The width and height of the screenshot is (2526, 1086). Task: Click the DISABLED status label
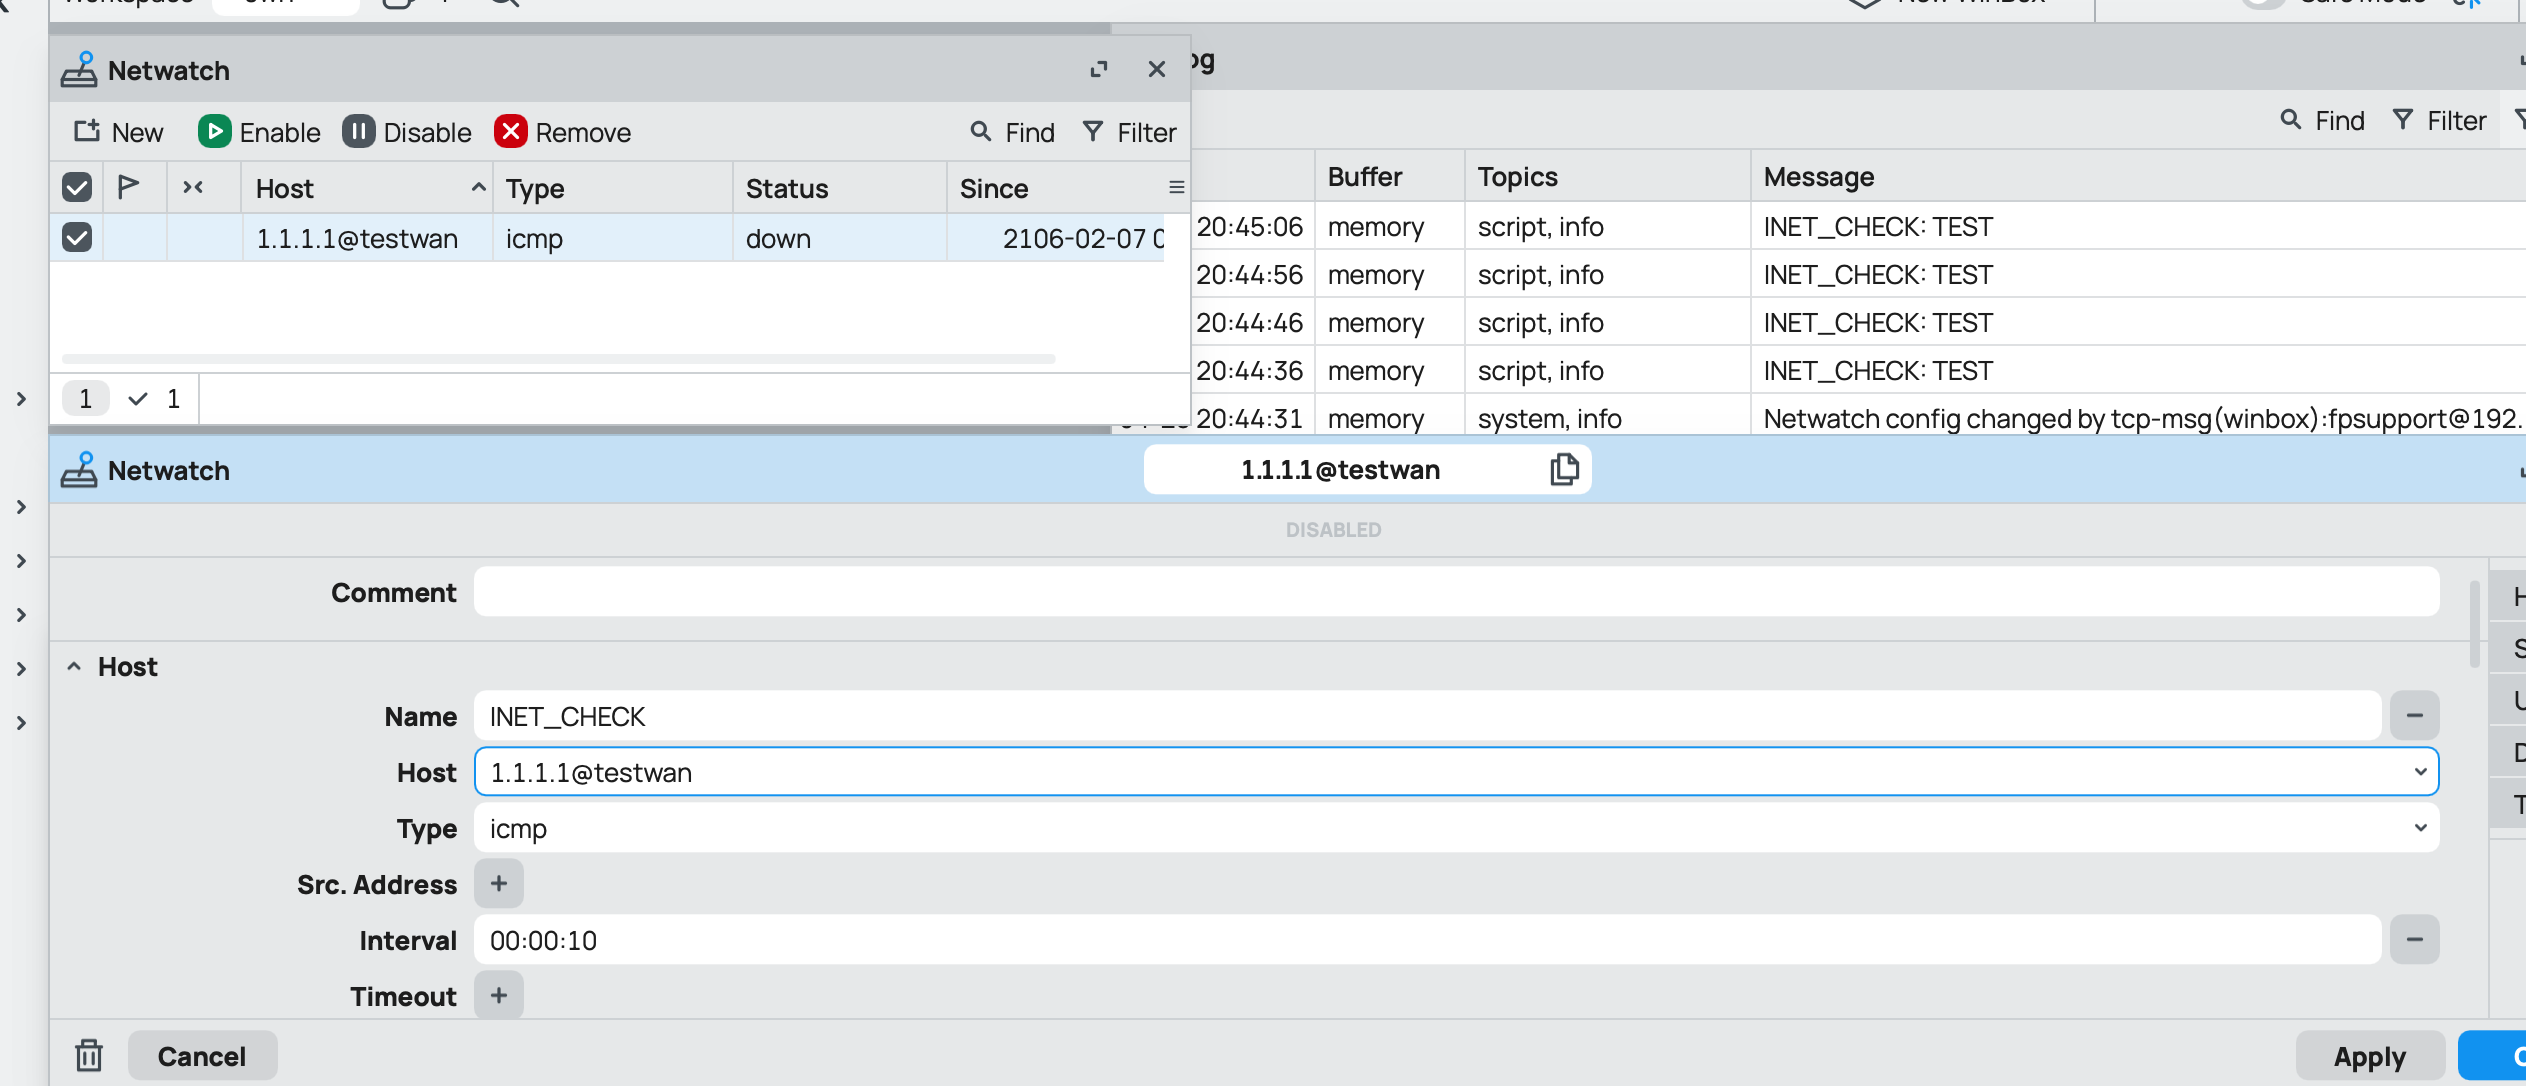(1333, 530)
